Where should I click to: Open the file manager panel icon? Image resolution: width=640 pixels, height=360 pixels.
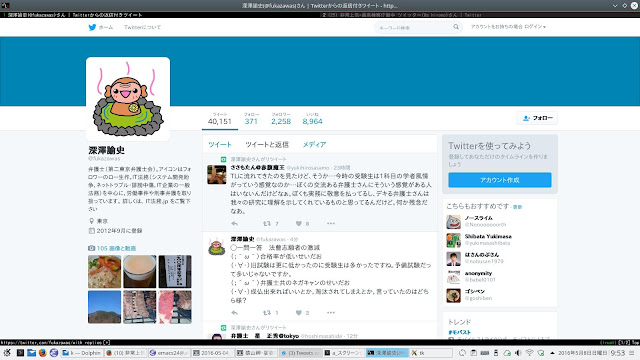click(31, 353)
